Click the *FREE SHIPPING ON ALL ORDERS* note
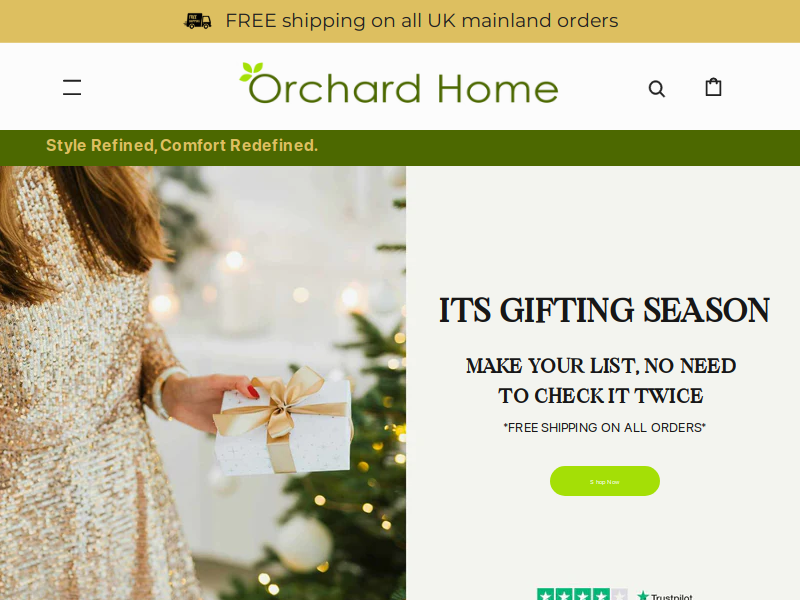This screenshot has width=800, height=600. 604,428
